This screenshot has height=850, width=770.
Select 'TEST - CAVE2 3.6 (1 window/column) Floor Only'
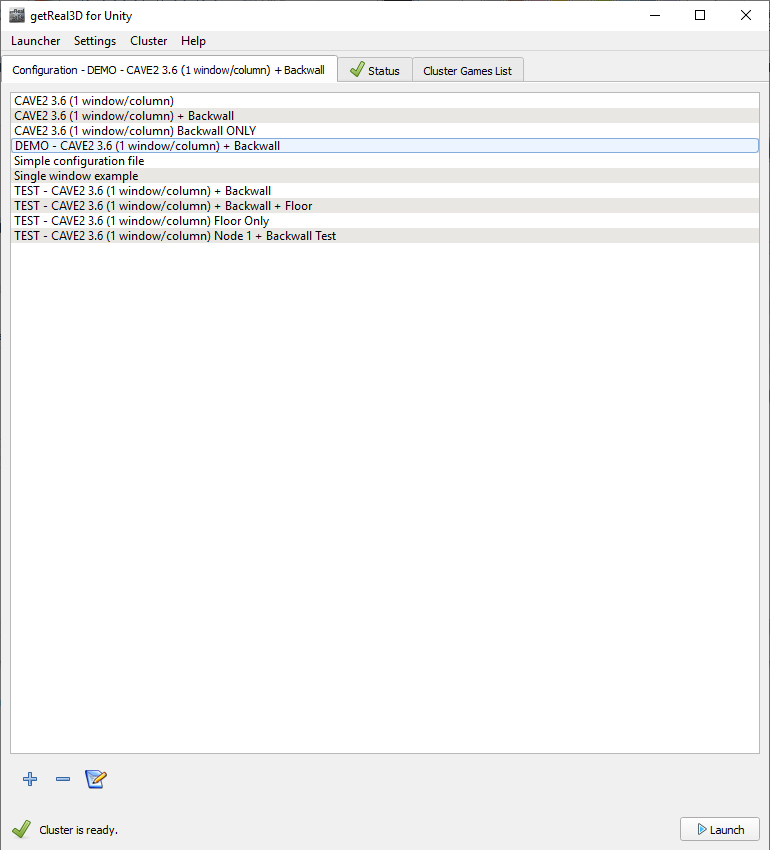pos(384,221)
